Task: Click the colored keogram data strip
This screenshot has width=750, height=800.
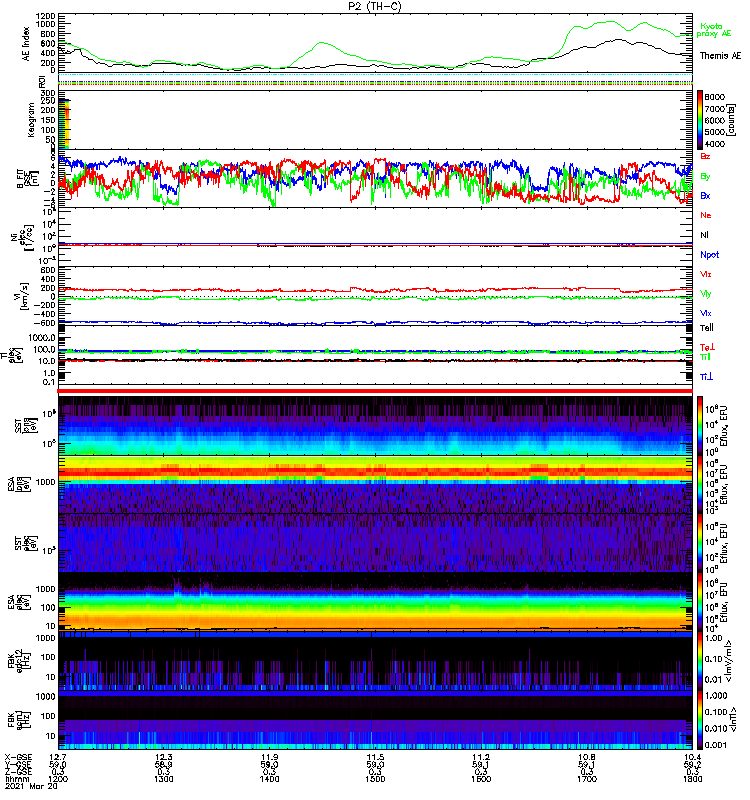Action: pos(64,123)
